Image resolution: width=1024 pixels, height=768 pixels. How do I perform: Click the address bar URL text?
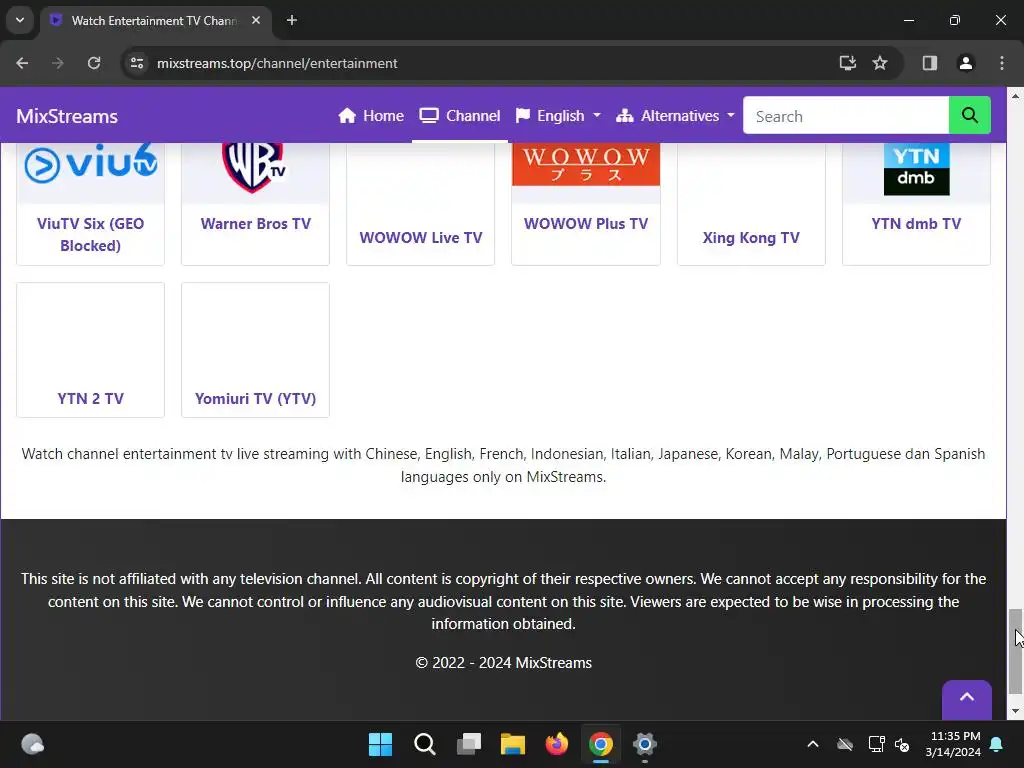click(277, 63)
